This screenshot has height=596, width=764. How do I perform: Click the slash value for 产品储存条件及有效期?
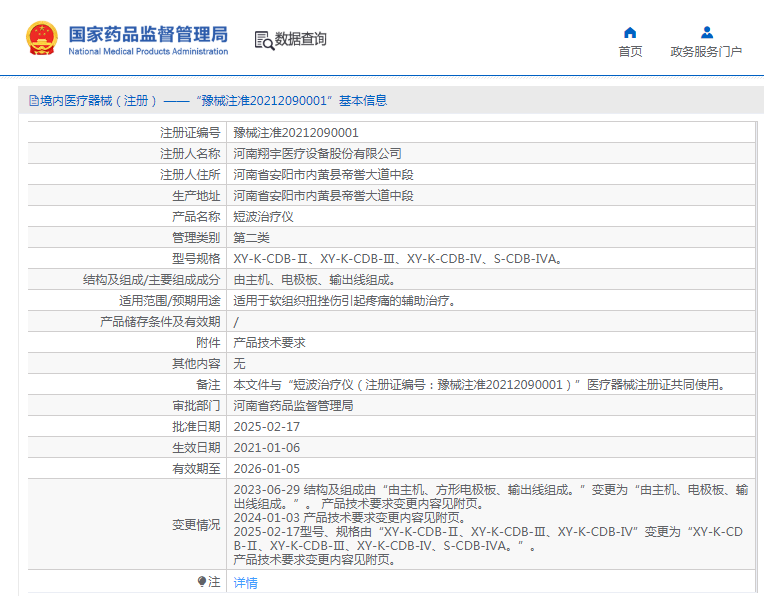(x=236, y=322)
